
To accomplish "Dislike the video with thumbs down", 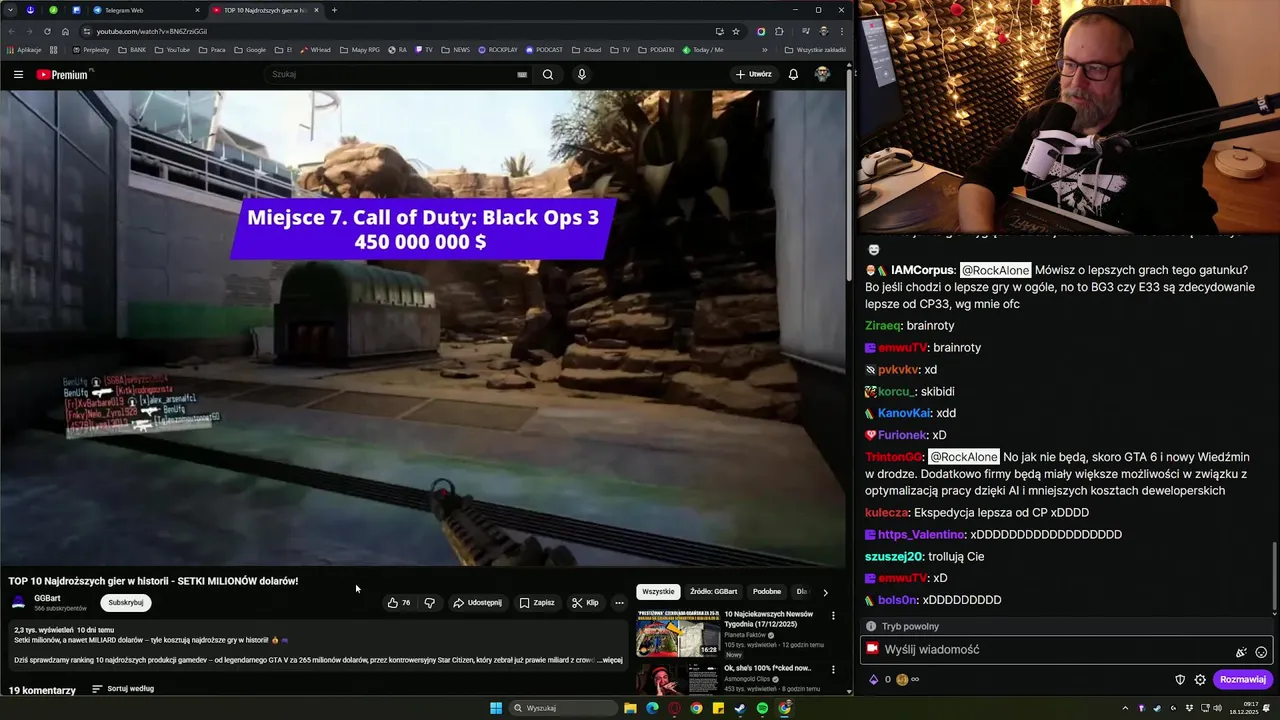I will click(430, 603).
